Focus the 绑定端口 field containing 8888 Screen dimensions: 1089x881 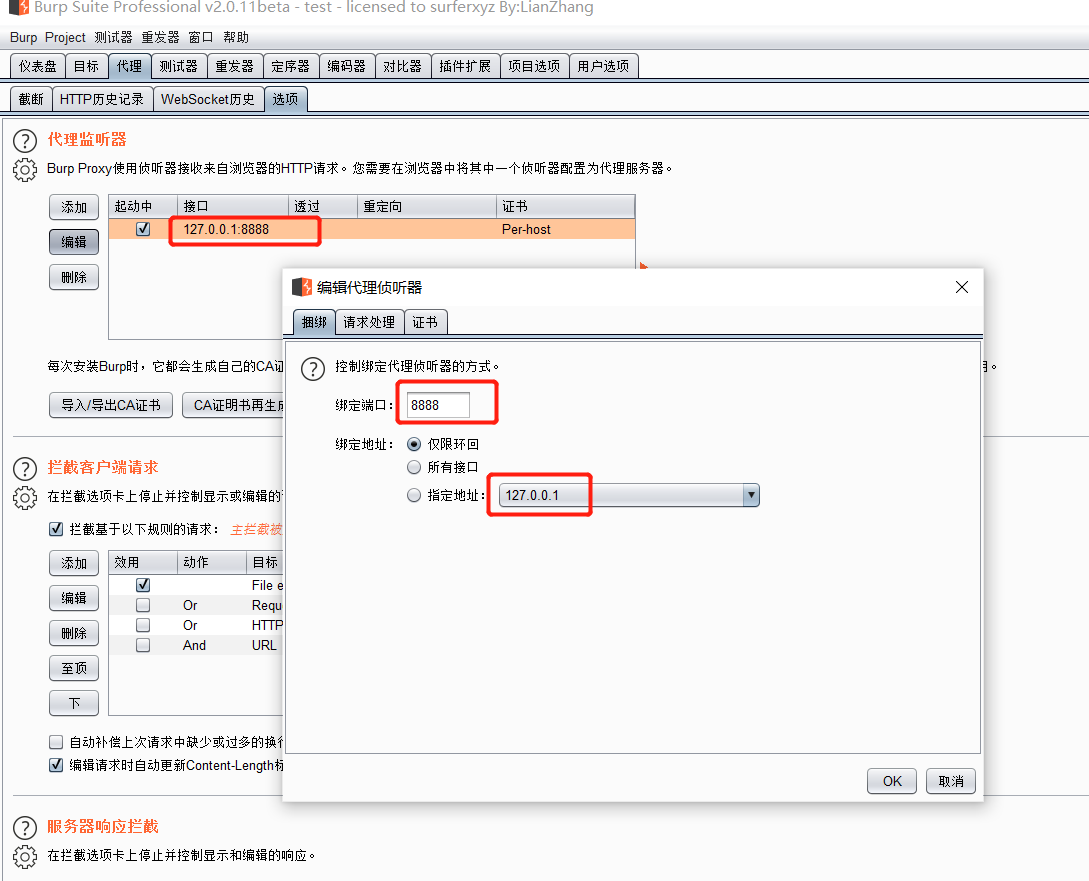pos(438,405)
